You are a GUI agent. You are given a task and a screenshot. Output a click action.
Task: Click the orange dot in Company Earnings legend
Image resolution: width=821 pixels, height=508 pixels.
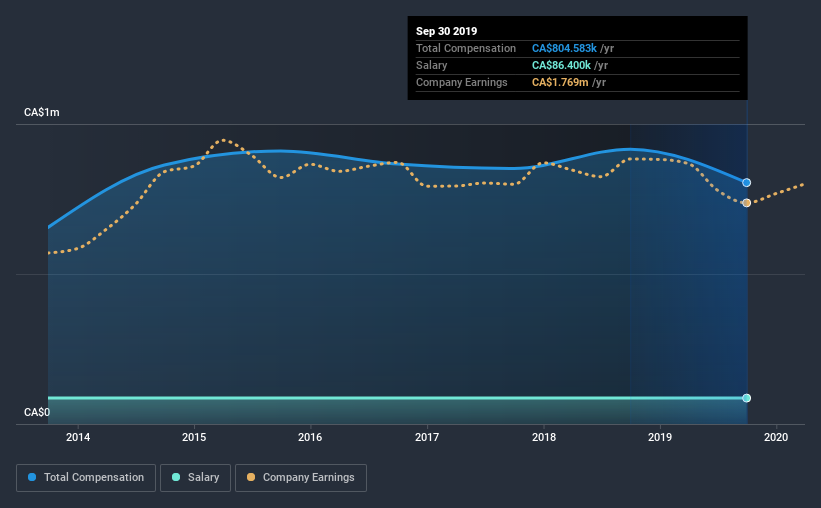tap(251, 477)
